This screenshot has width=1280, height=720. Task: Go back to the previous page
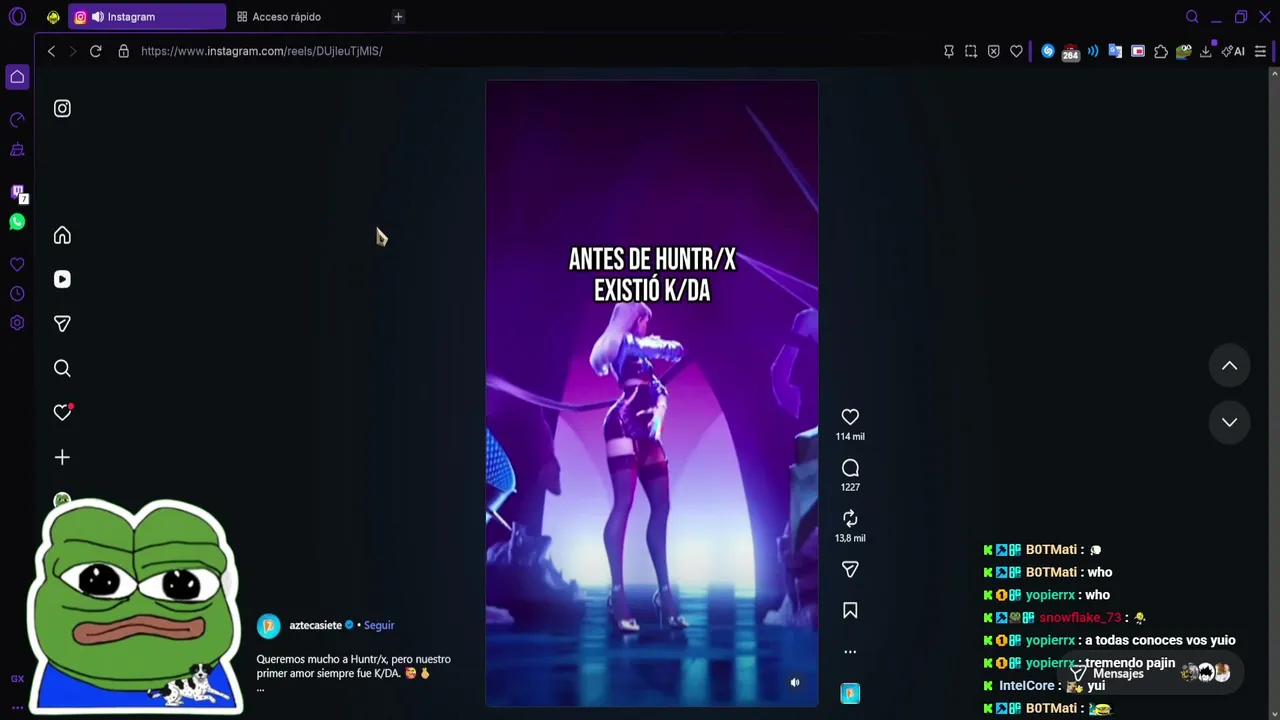pos(51,51)
